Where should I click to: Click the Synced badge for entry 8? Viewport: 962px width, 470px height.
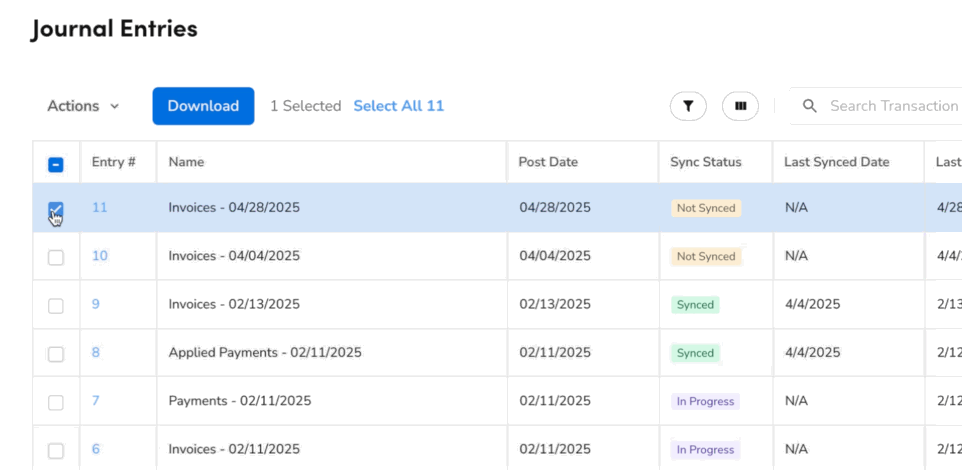(695, 353)
